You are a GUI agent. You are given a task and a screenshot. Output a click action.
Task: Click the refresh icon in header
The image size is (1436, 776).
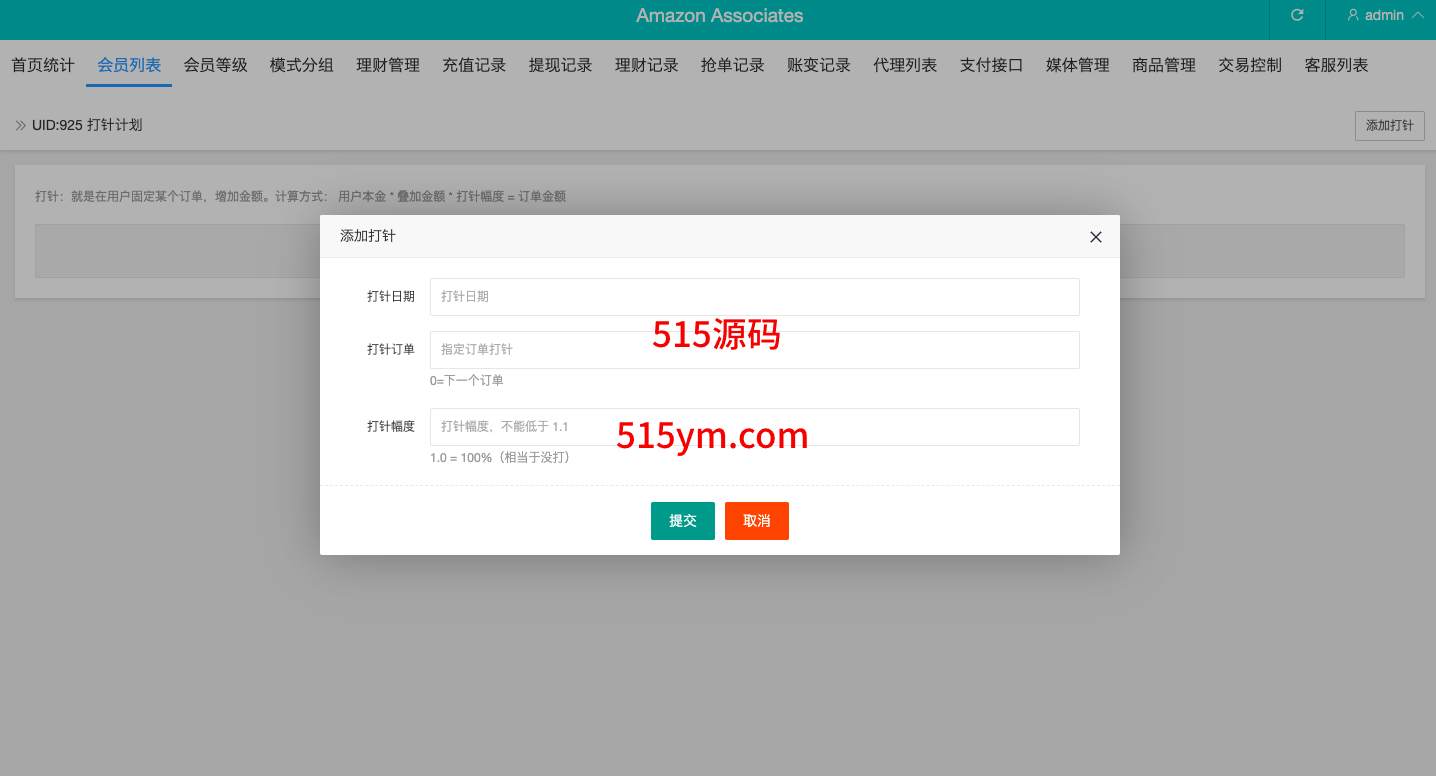click(x=1297, y=15)
